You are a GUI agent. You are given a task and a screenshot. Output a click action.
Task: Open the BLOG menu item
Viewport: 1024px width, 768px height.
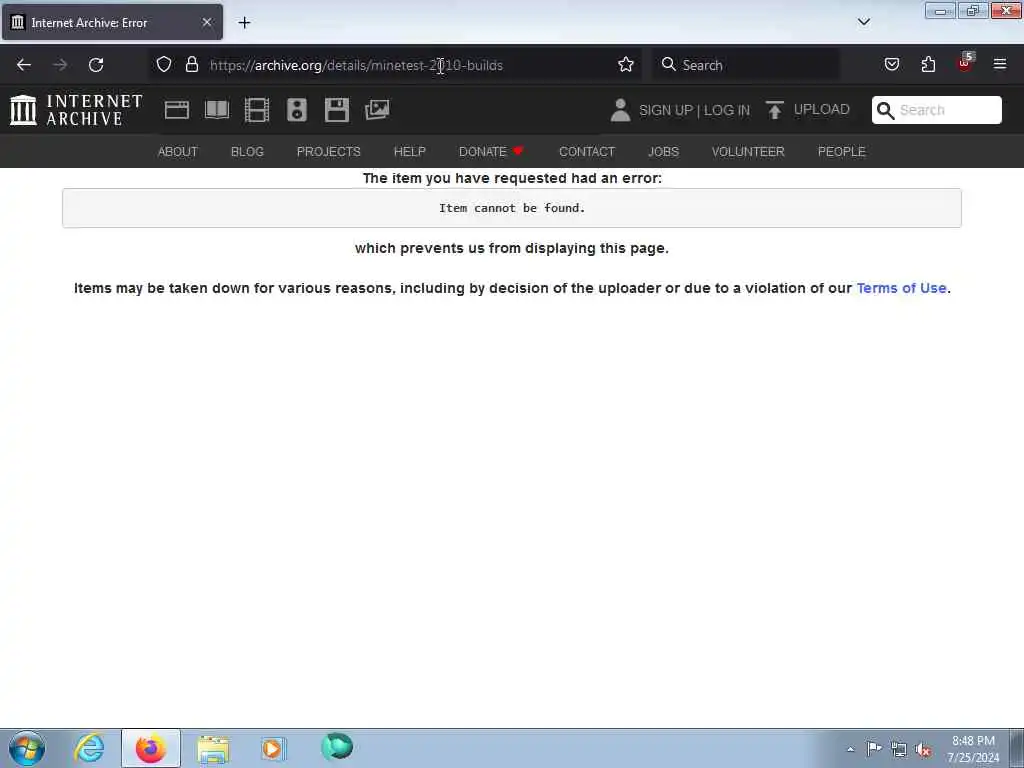(248, 152)
